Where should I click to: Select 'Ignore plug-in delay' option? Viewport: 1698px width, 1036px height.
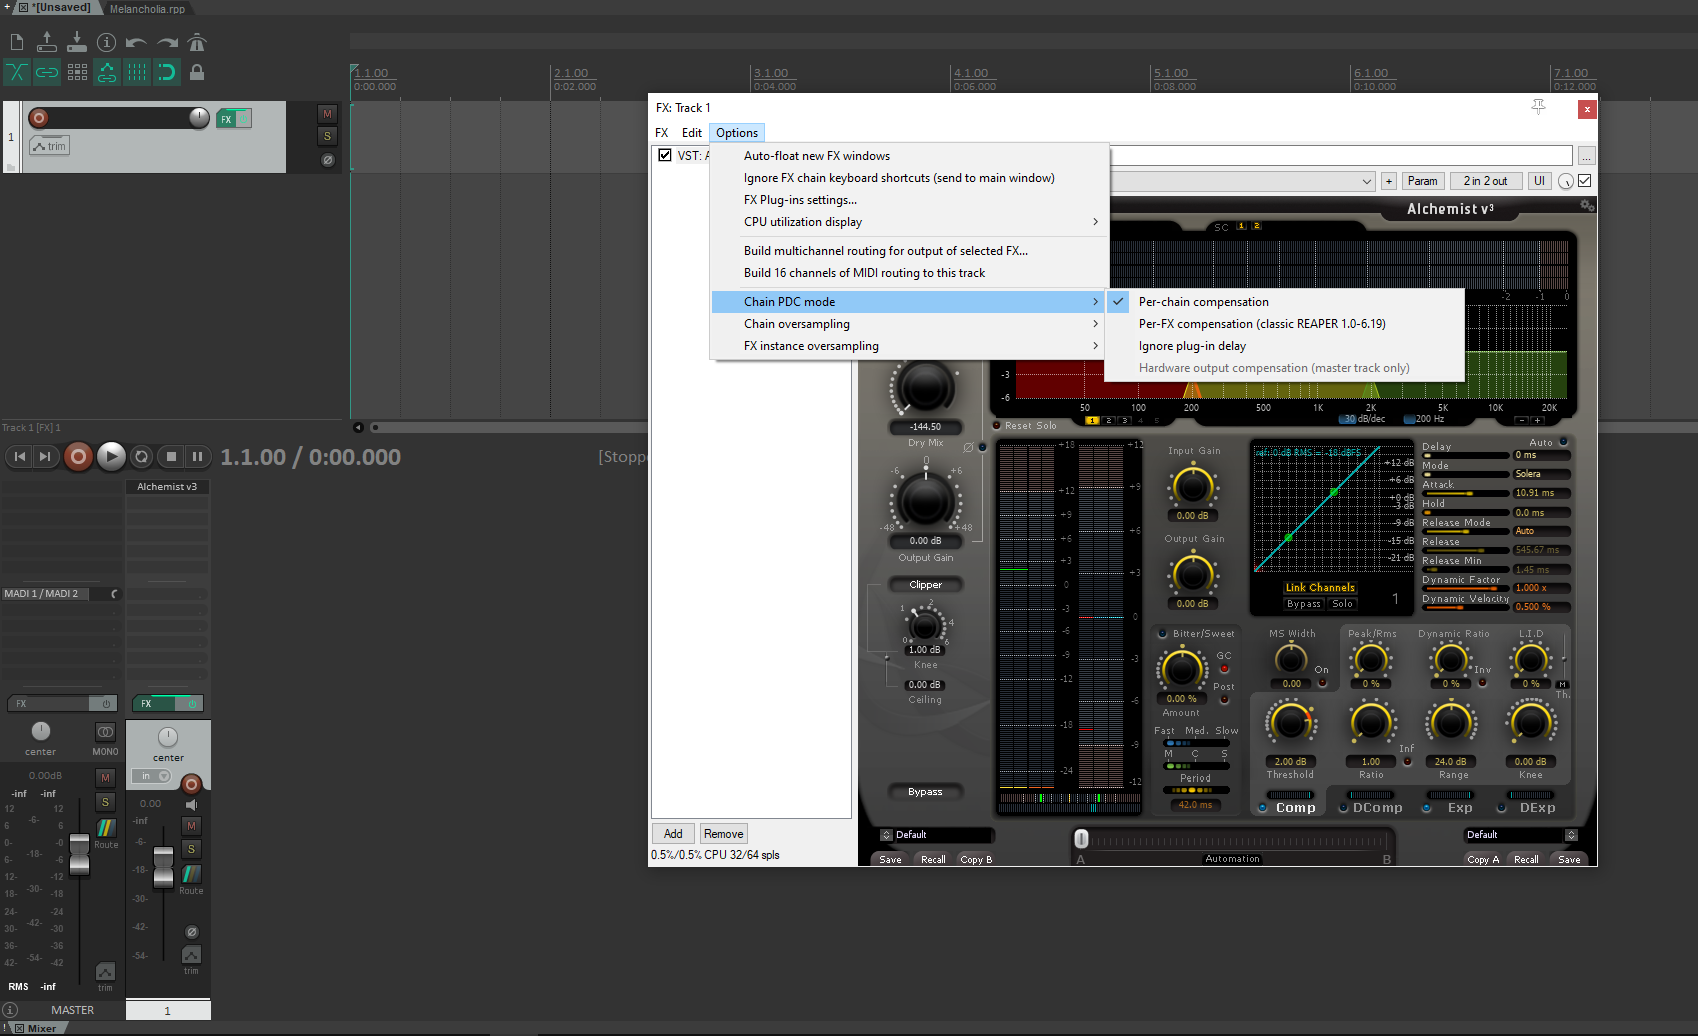(x=1192, y=346)
